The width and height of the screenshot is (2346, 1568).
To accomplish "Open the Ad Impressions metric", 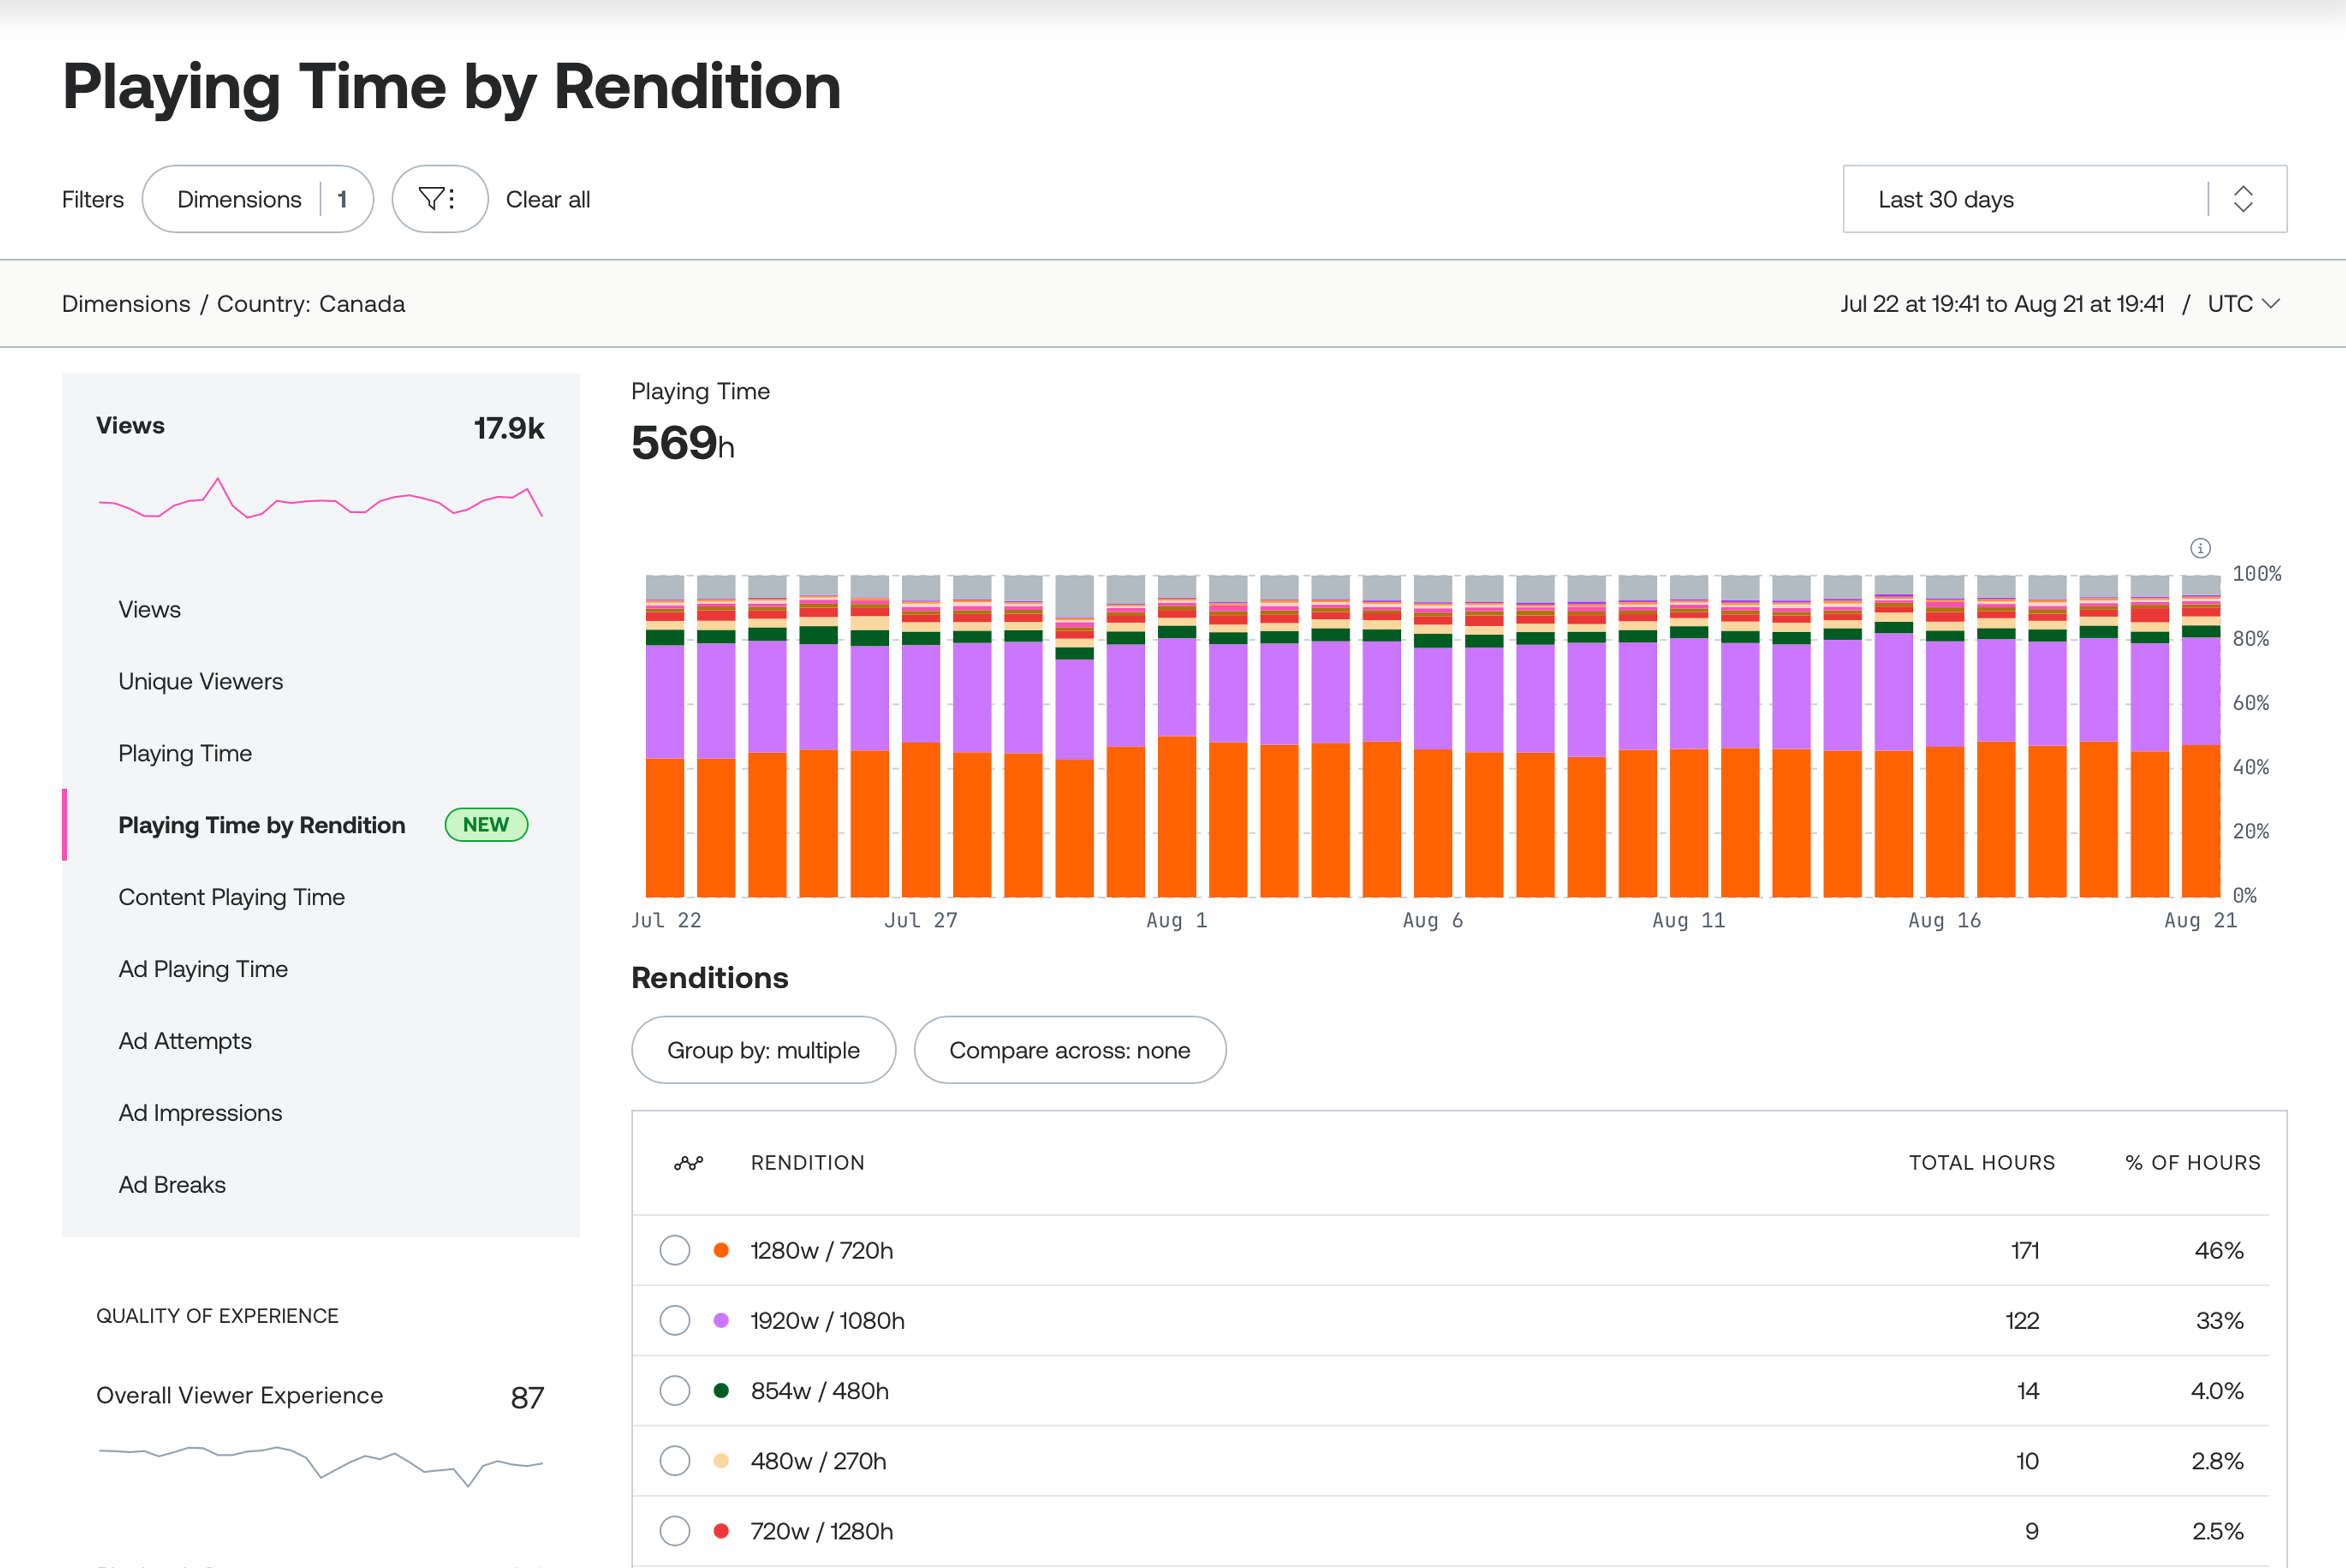I will click(200, 1113).
